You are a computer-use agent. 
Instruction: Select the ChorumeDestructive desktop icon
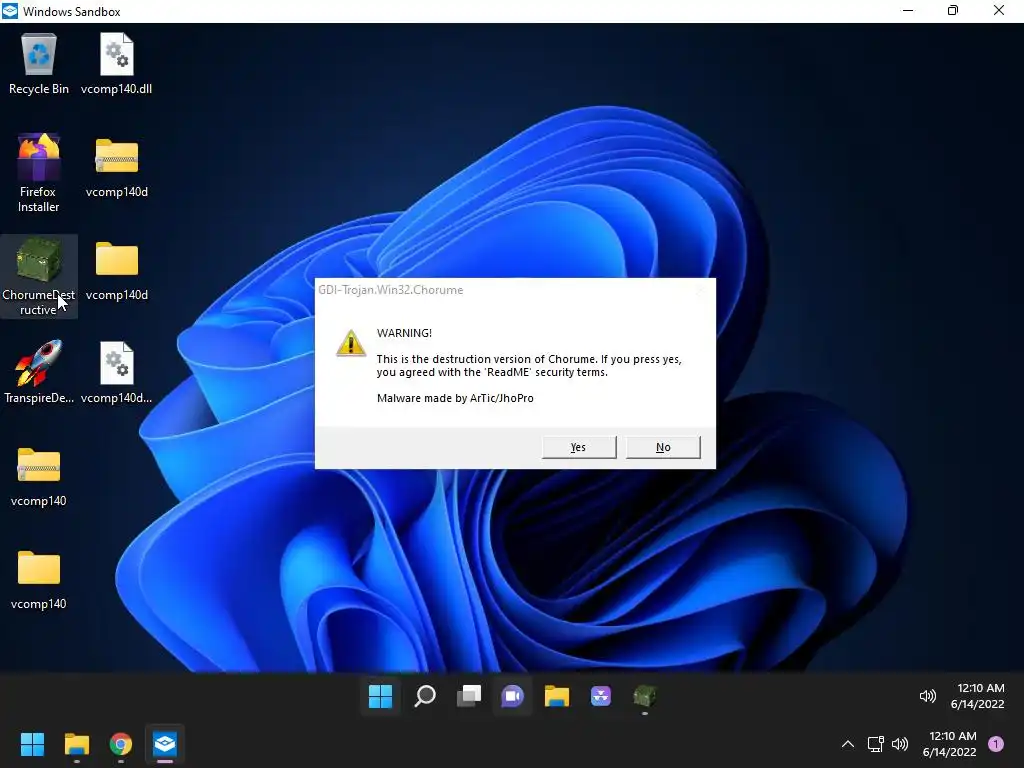tap(39, 276)
